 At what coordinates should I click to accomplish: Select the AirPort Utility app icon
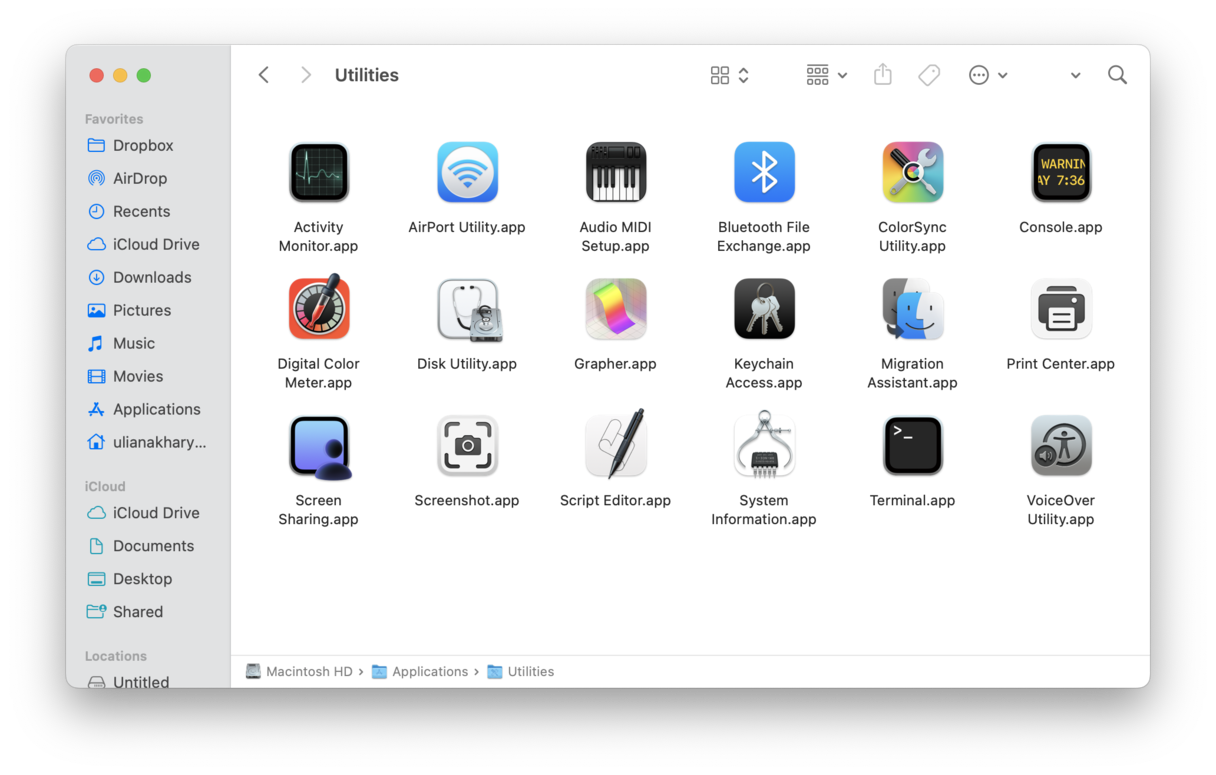(467, 172)
